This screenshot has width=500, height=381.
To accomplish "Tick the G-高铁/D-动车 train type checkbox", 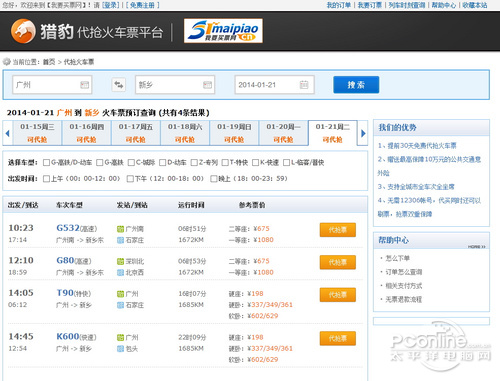I will [x=46, y=163].
